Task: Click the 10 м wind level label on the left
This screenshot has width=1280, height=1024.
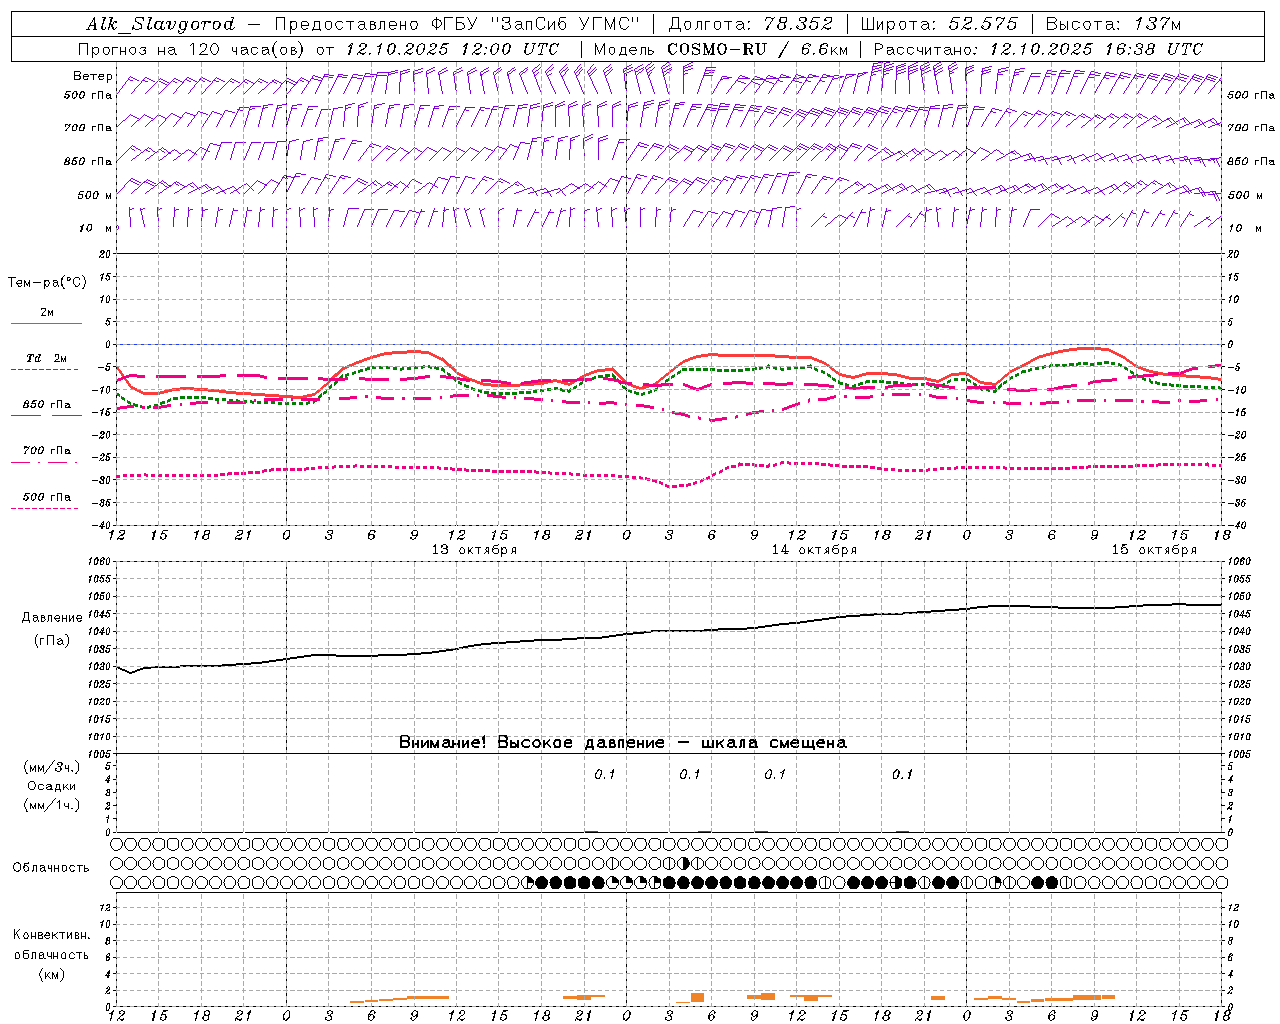Action: (x=95, y=228)
